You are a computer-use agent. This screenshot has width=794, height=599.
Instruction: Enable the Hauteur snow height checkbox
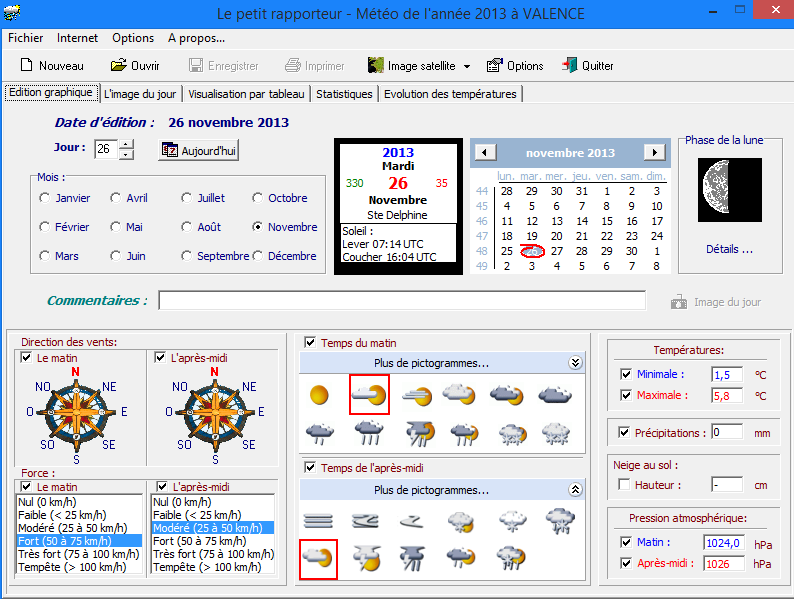pyautogui.click(x=624, y=485)
